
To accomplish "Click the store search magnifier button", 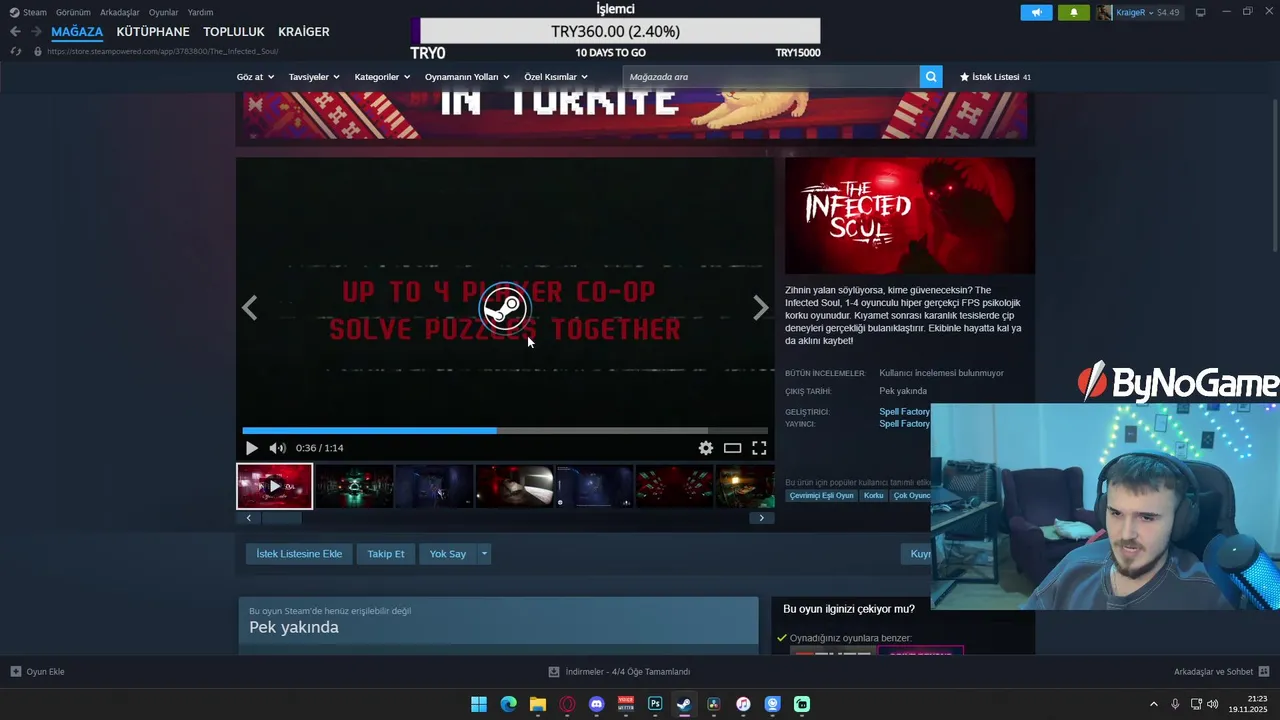I will 931,77.
